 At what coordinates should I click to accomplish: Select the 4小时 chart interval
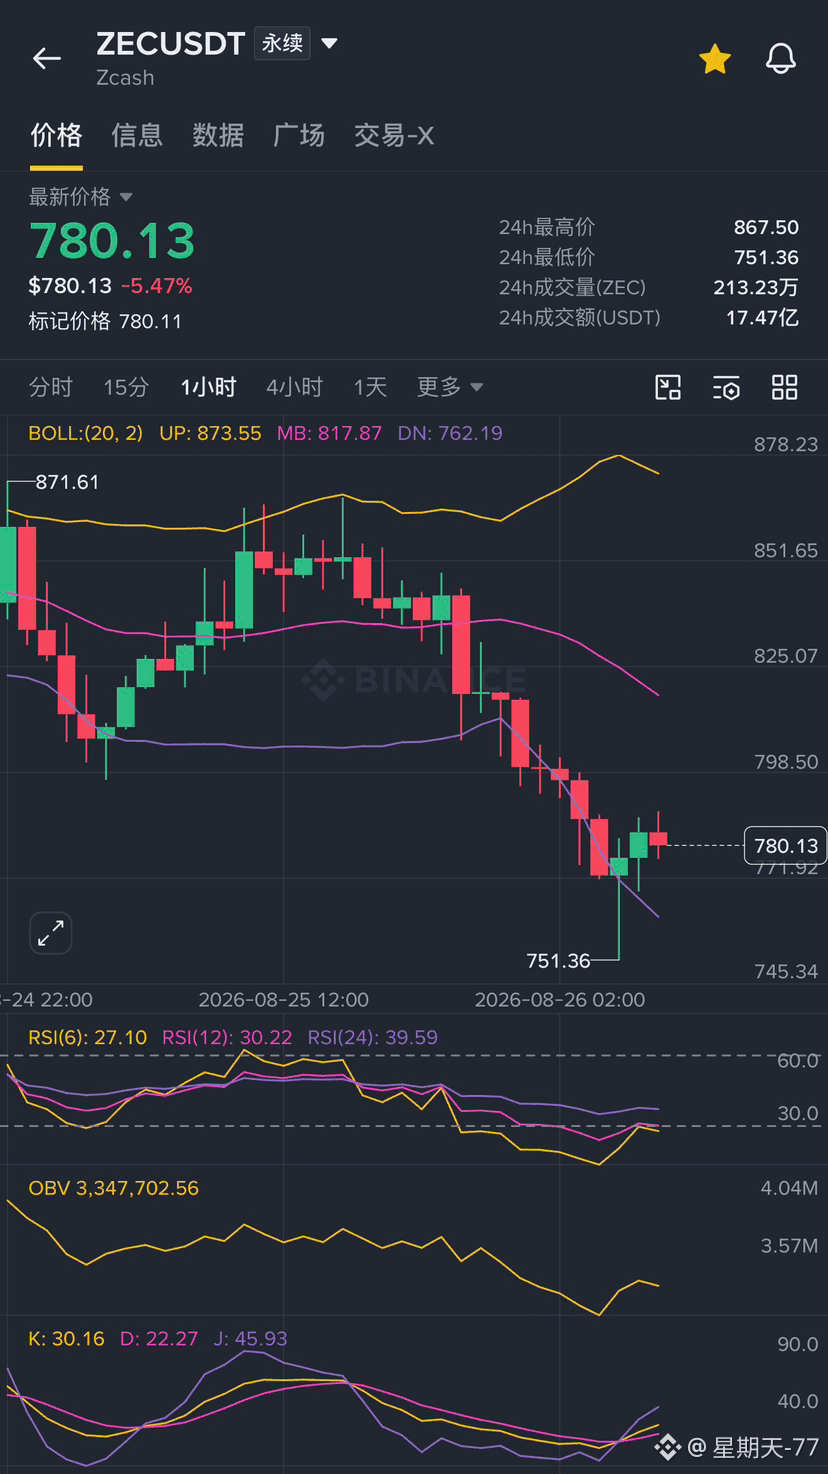294,387
